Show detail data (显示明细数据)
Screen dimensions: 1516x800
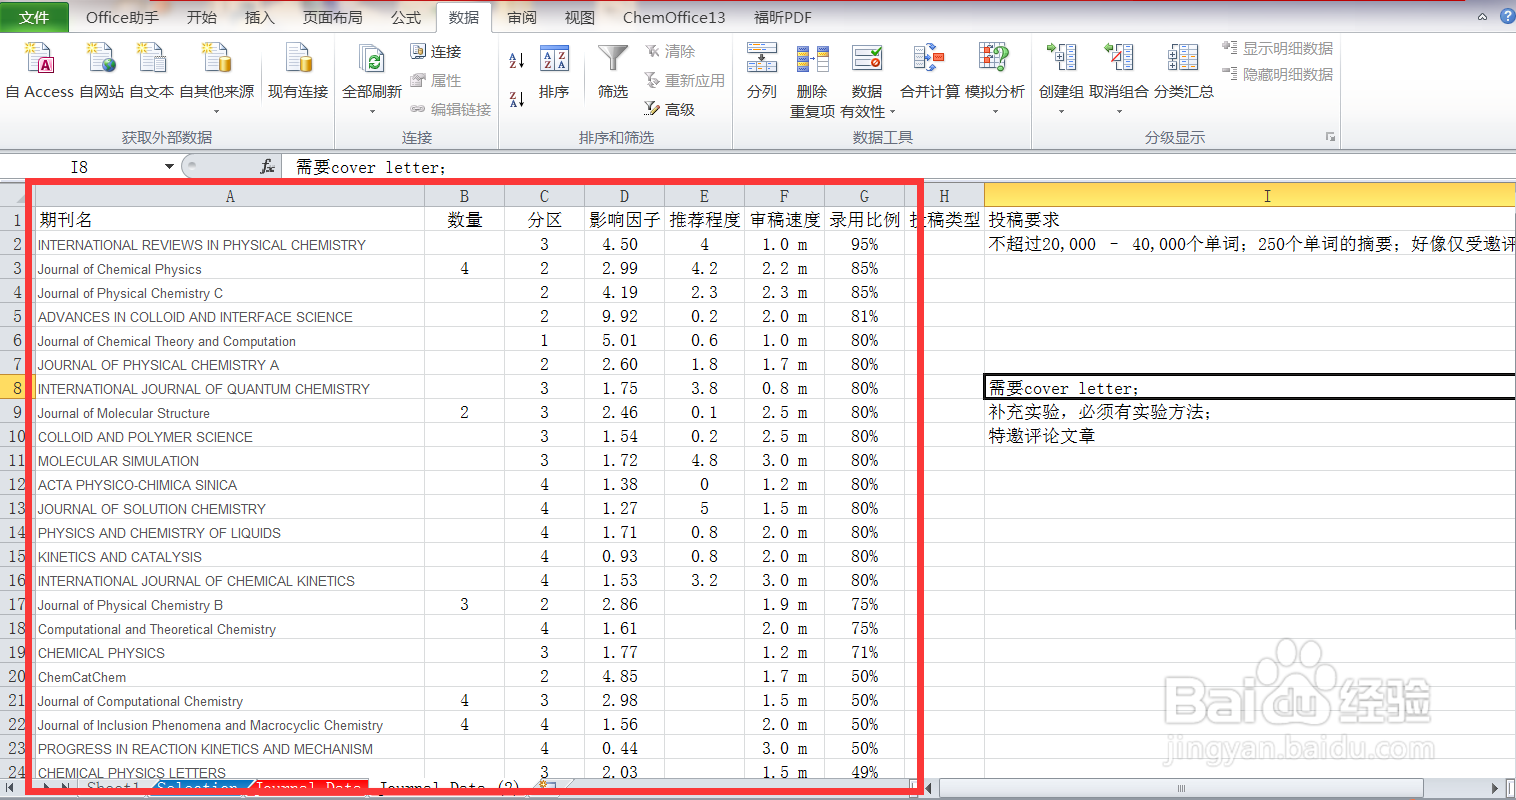click(x=1278, y=48)
